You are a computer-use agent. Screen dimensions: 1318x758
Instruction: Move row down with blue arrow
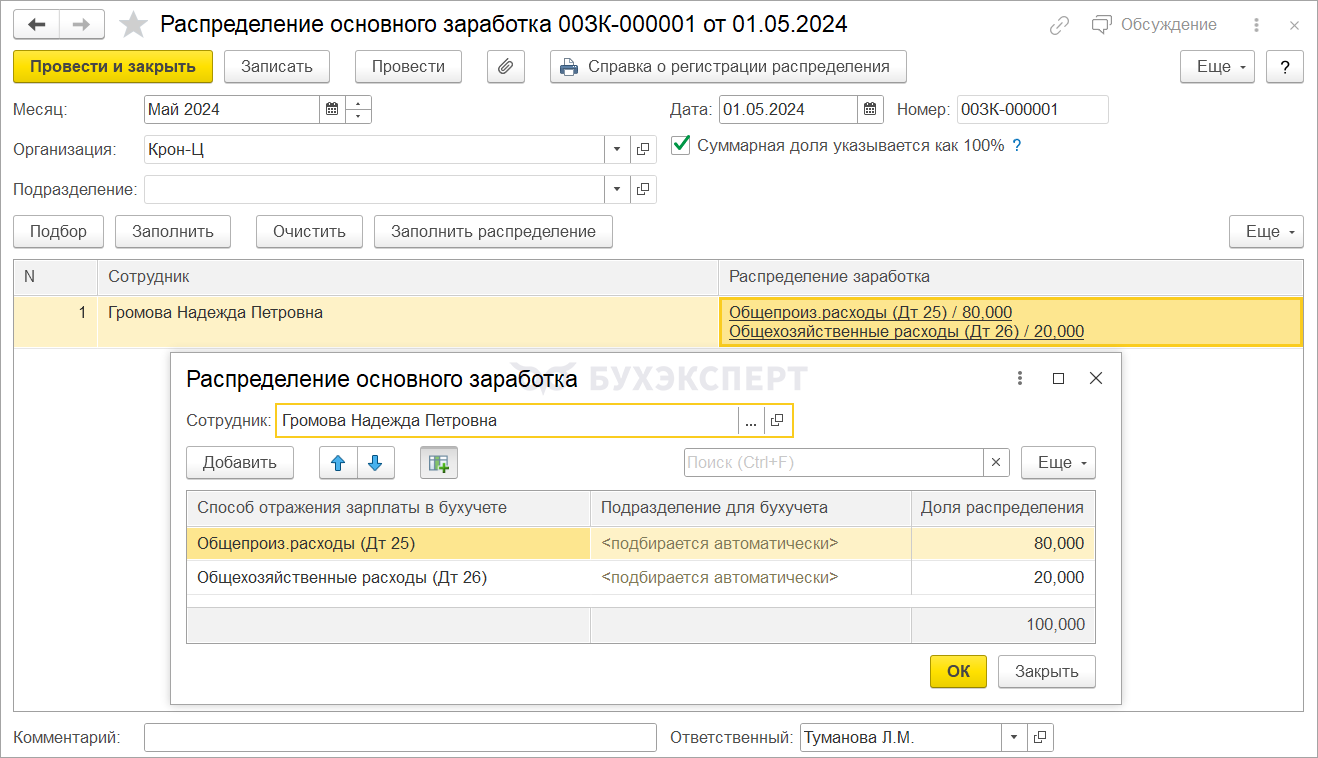376,463
